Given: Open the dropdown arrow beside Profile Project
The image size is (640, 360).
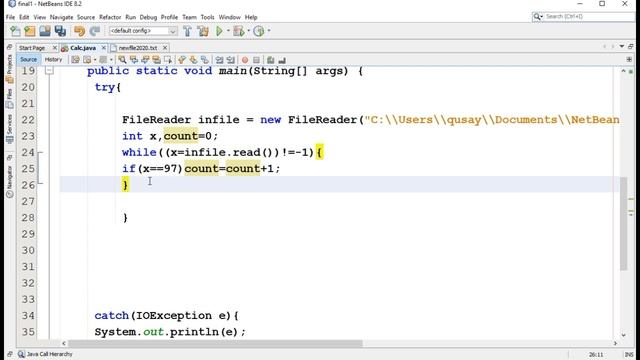Looking at the screenshot, I should [x=269, y=31].
